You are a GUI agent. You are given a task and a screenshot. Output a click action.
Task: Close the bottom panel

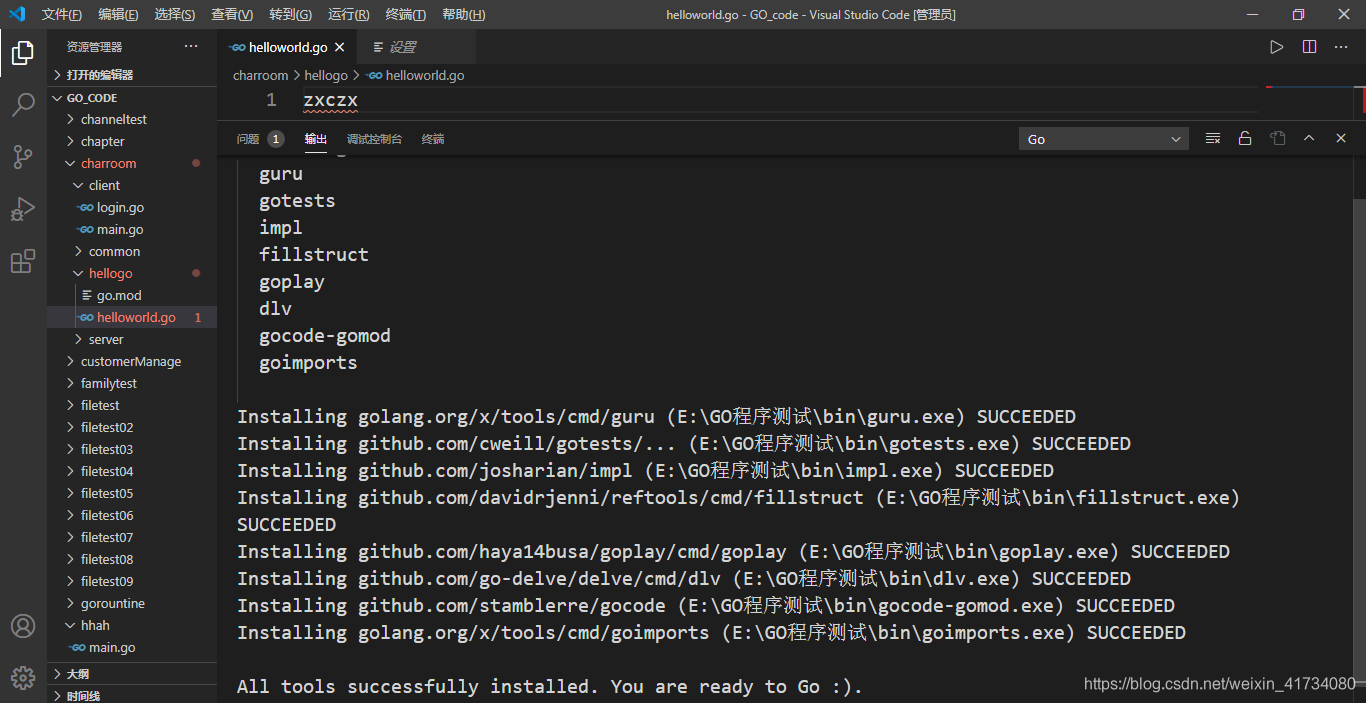pyautogui.click(x=1341, y=139)
